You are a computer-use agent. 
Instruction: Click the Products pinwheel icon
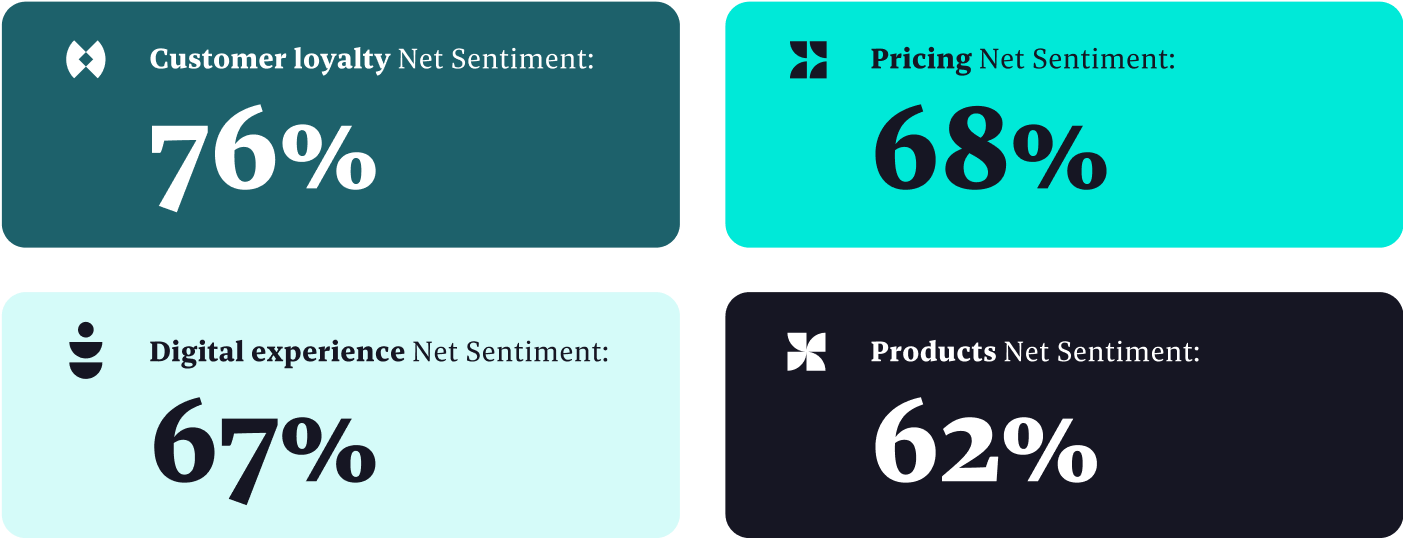coord(806,352)
